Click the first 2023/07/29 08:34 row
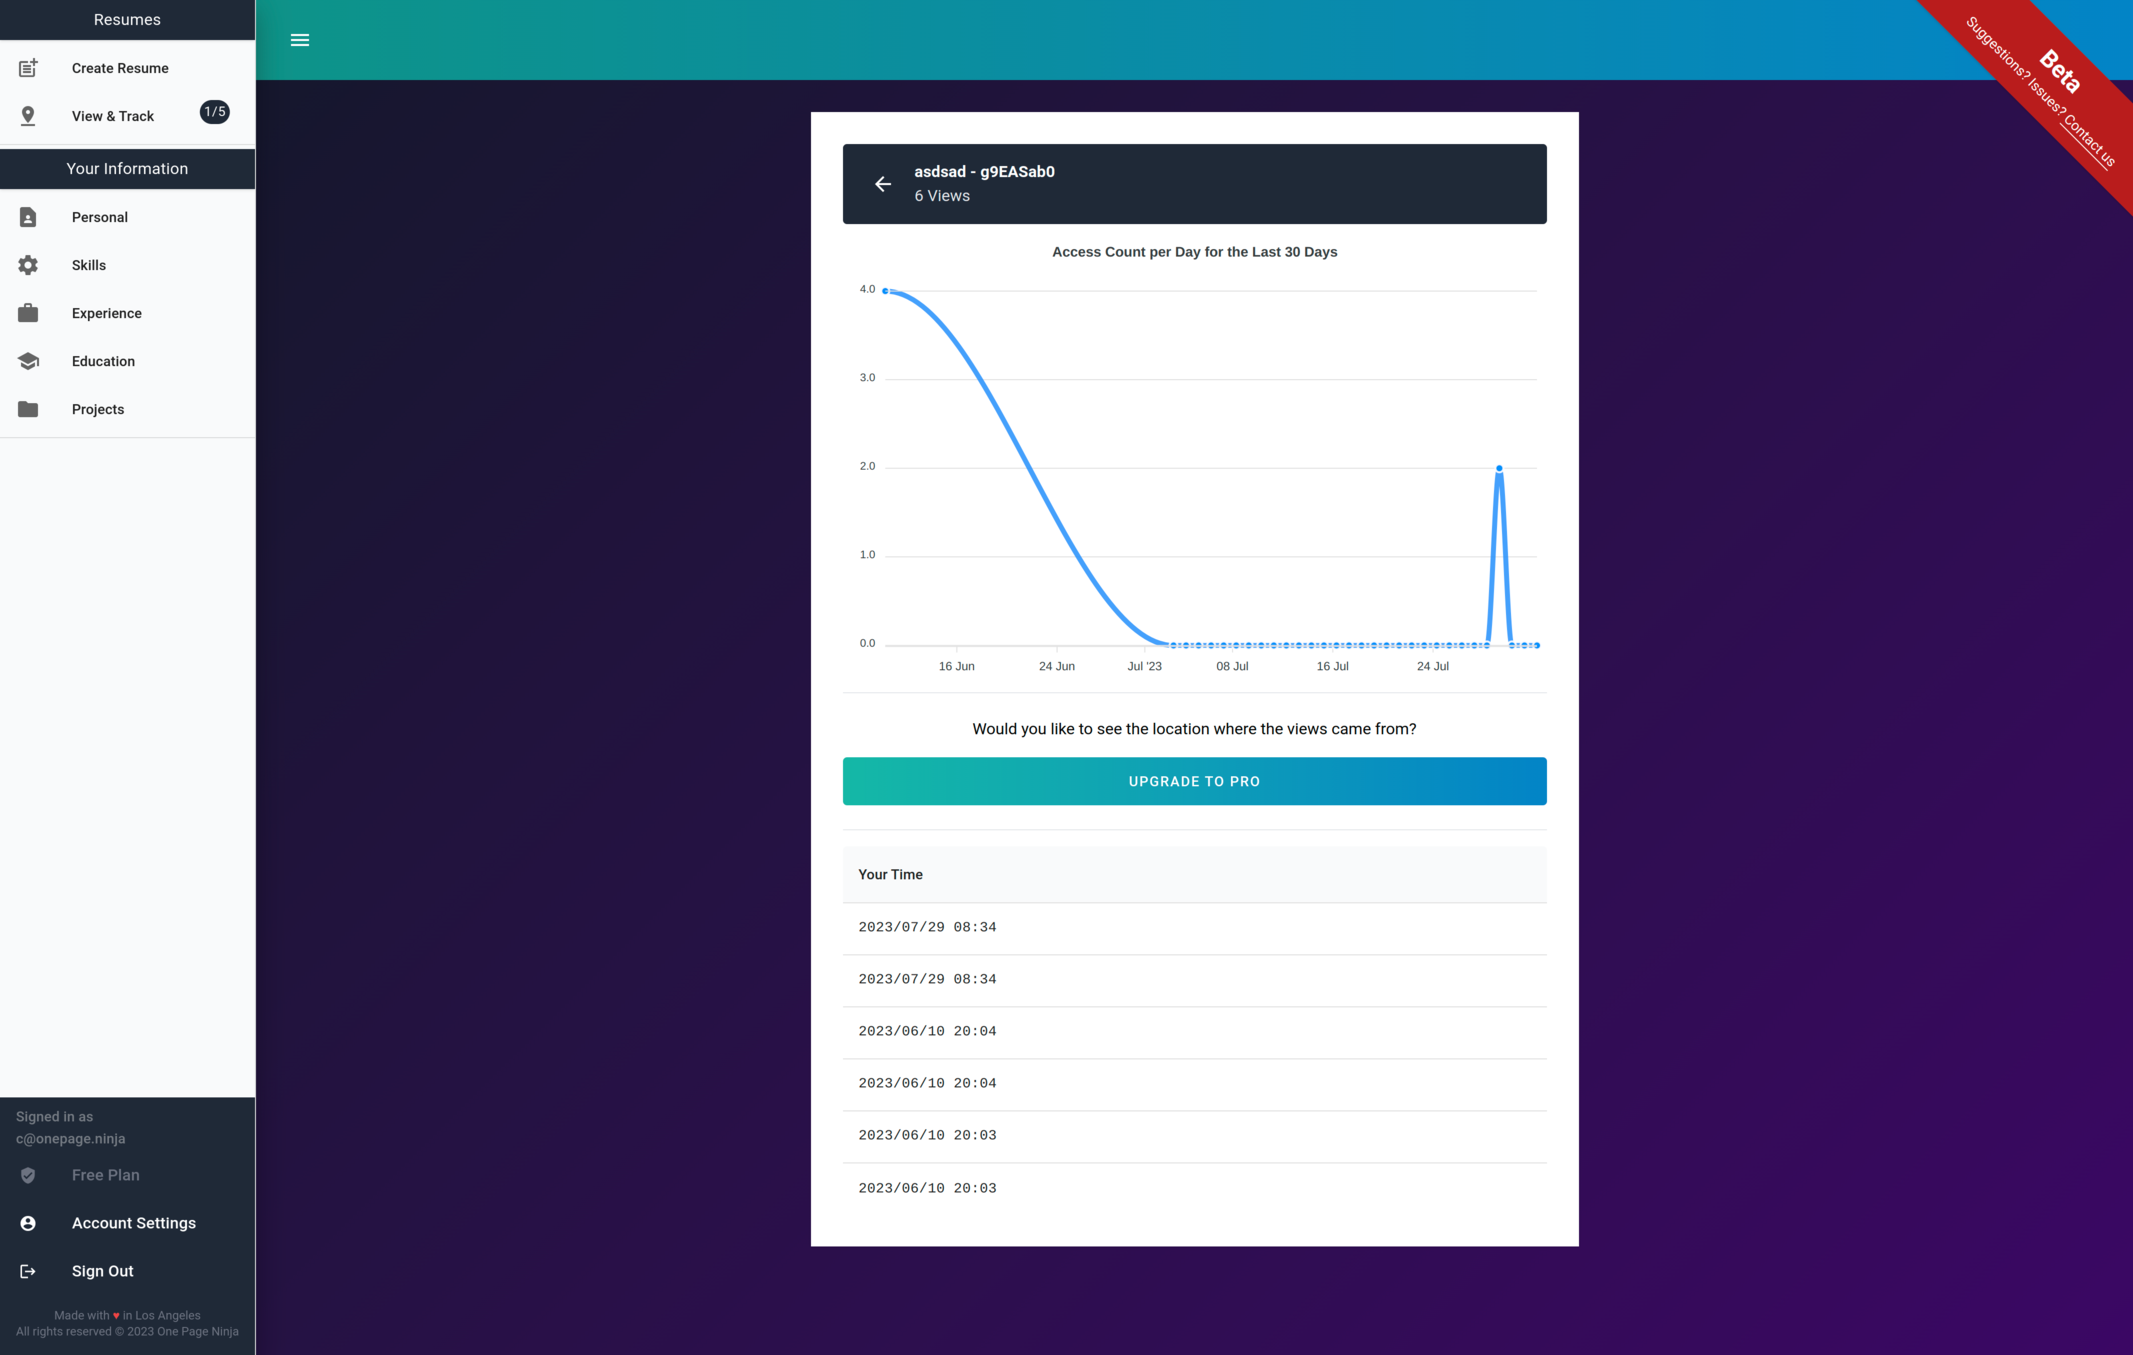The image size is (2133, 1355). click(x=927, y=927)
